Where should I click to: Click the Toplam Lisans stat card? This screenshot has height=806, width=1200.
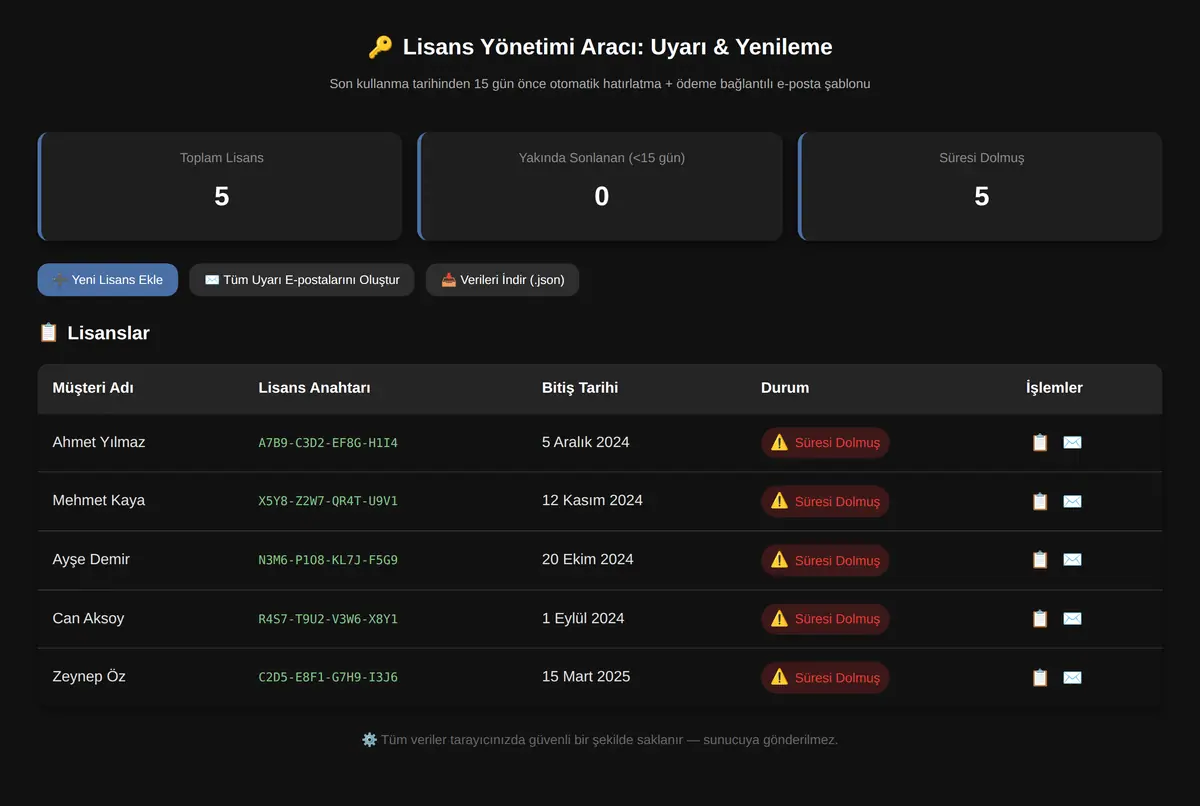(220, 186)
